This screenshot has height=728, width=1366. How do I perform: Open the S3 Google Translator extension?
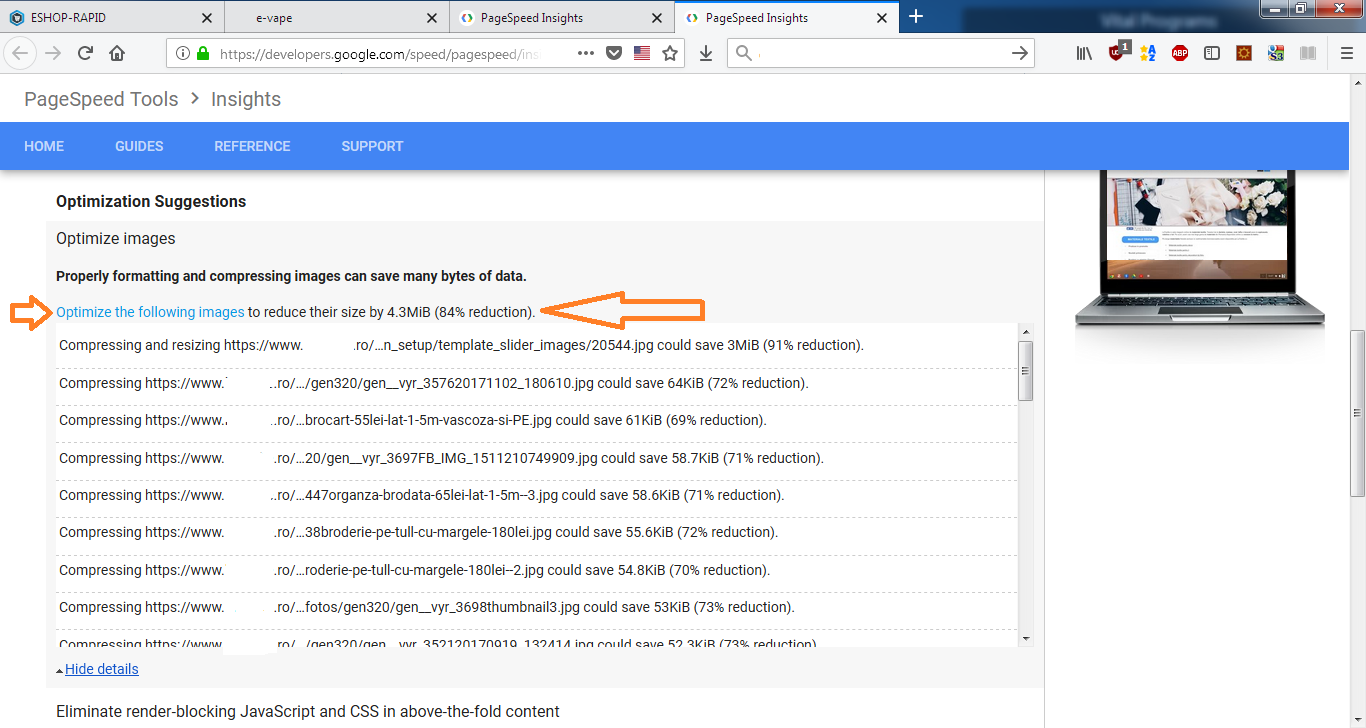click(1276, 53)
